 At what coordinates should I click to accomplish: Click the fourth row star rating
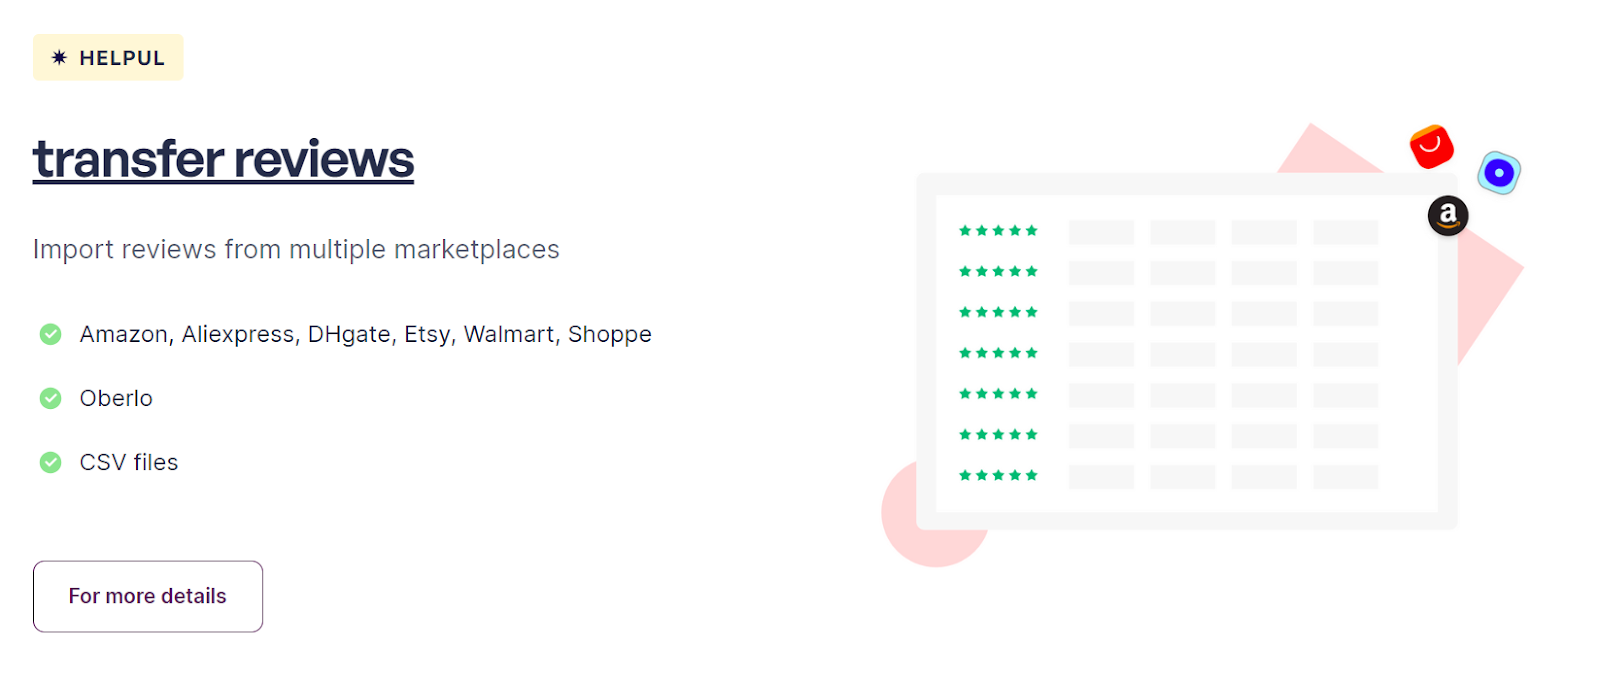998,353
